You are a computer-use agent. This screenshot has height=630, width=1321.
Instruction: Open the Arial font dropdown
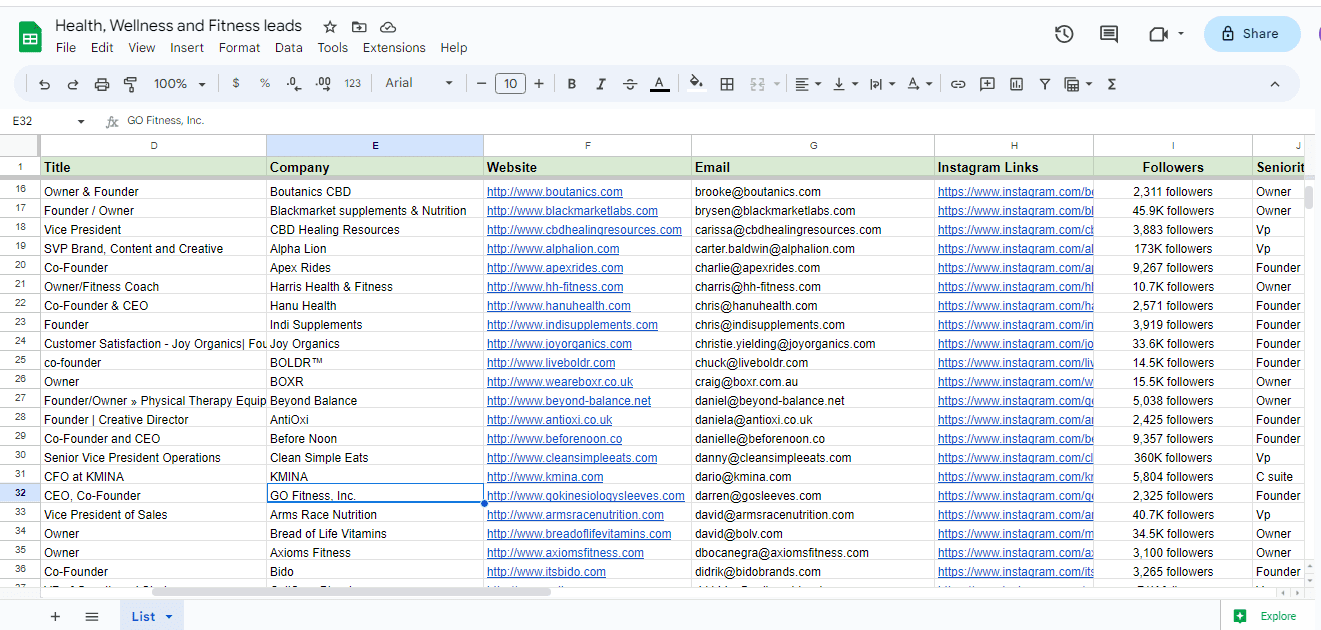[419, 84]
